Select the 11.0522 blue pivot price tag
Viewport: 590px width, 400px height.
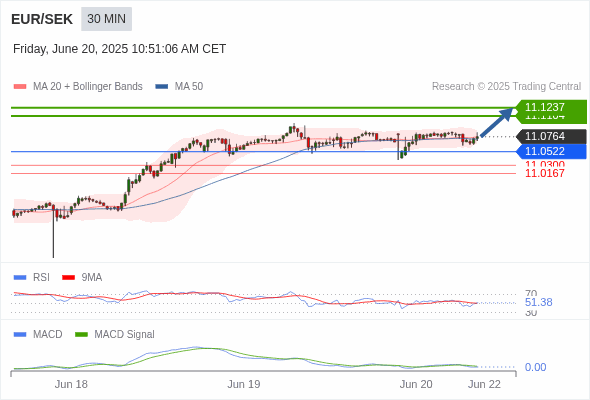coord(552,152)
